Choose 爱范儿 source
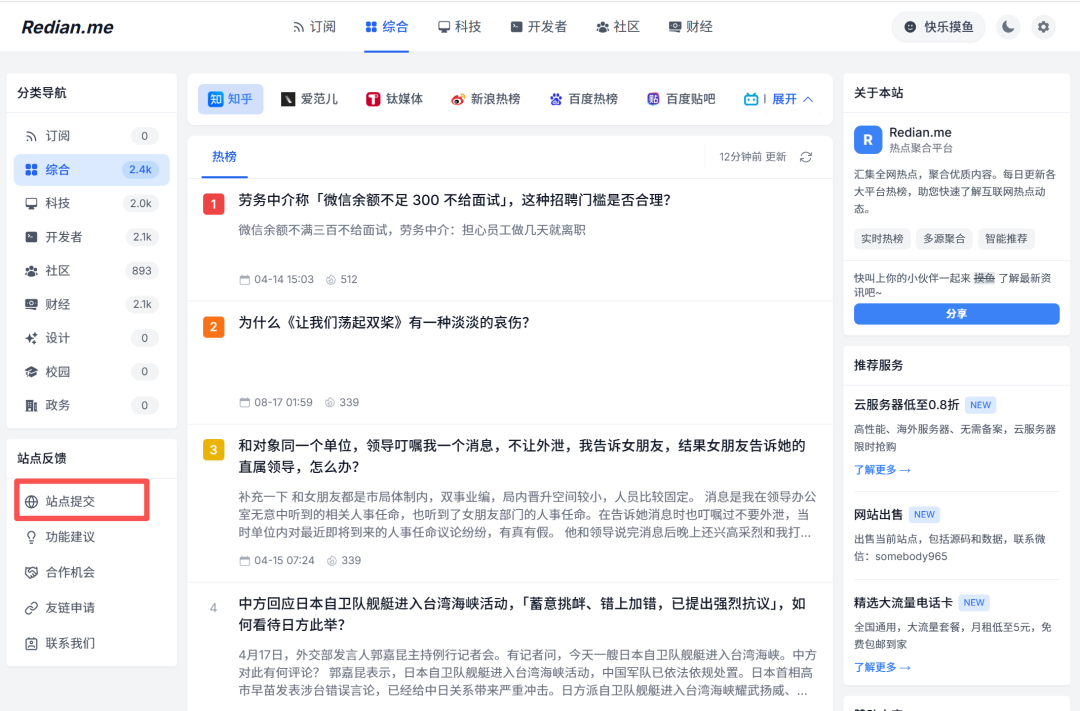The height and width of the screenshot is (711, 1080). tap(309, 99)
